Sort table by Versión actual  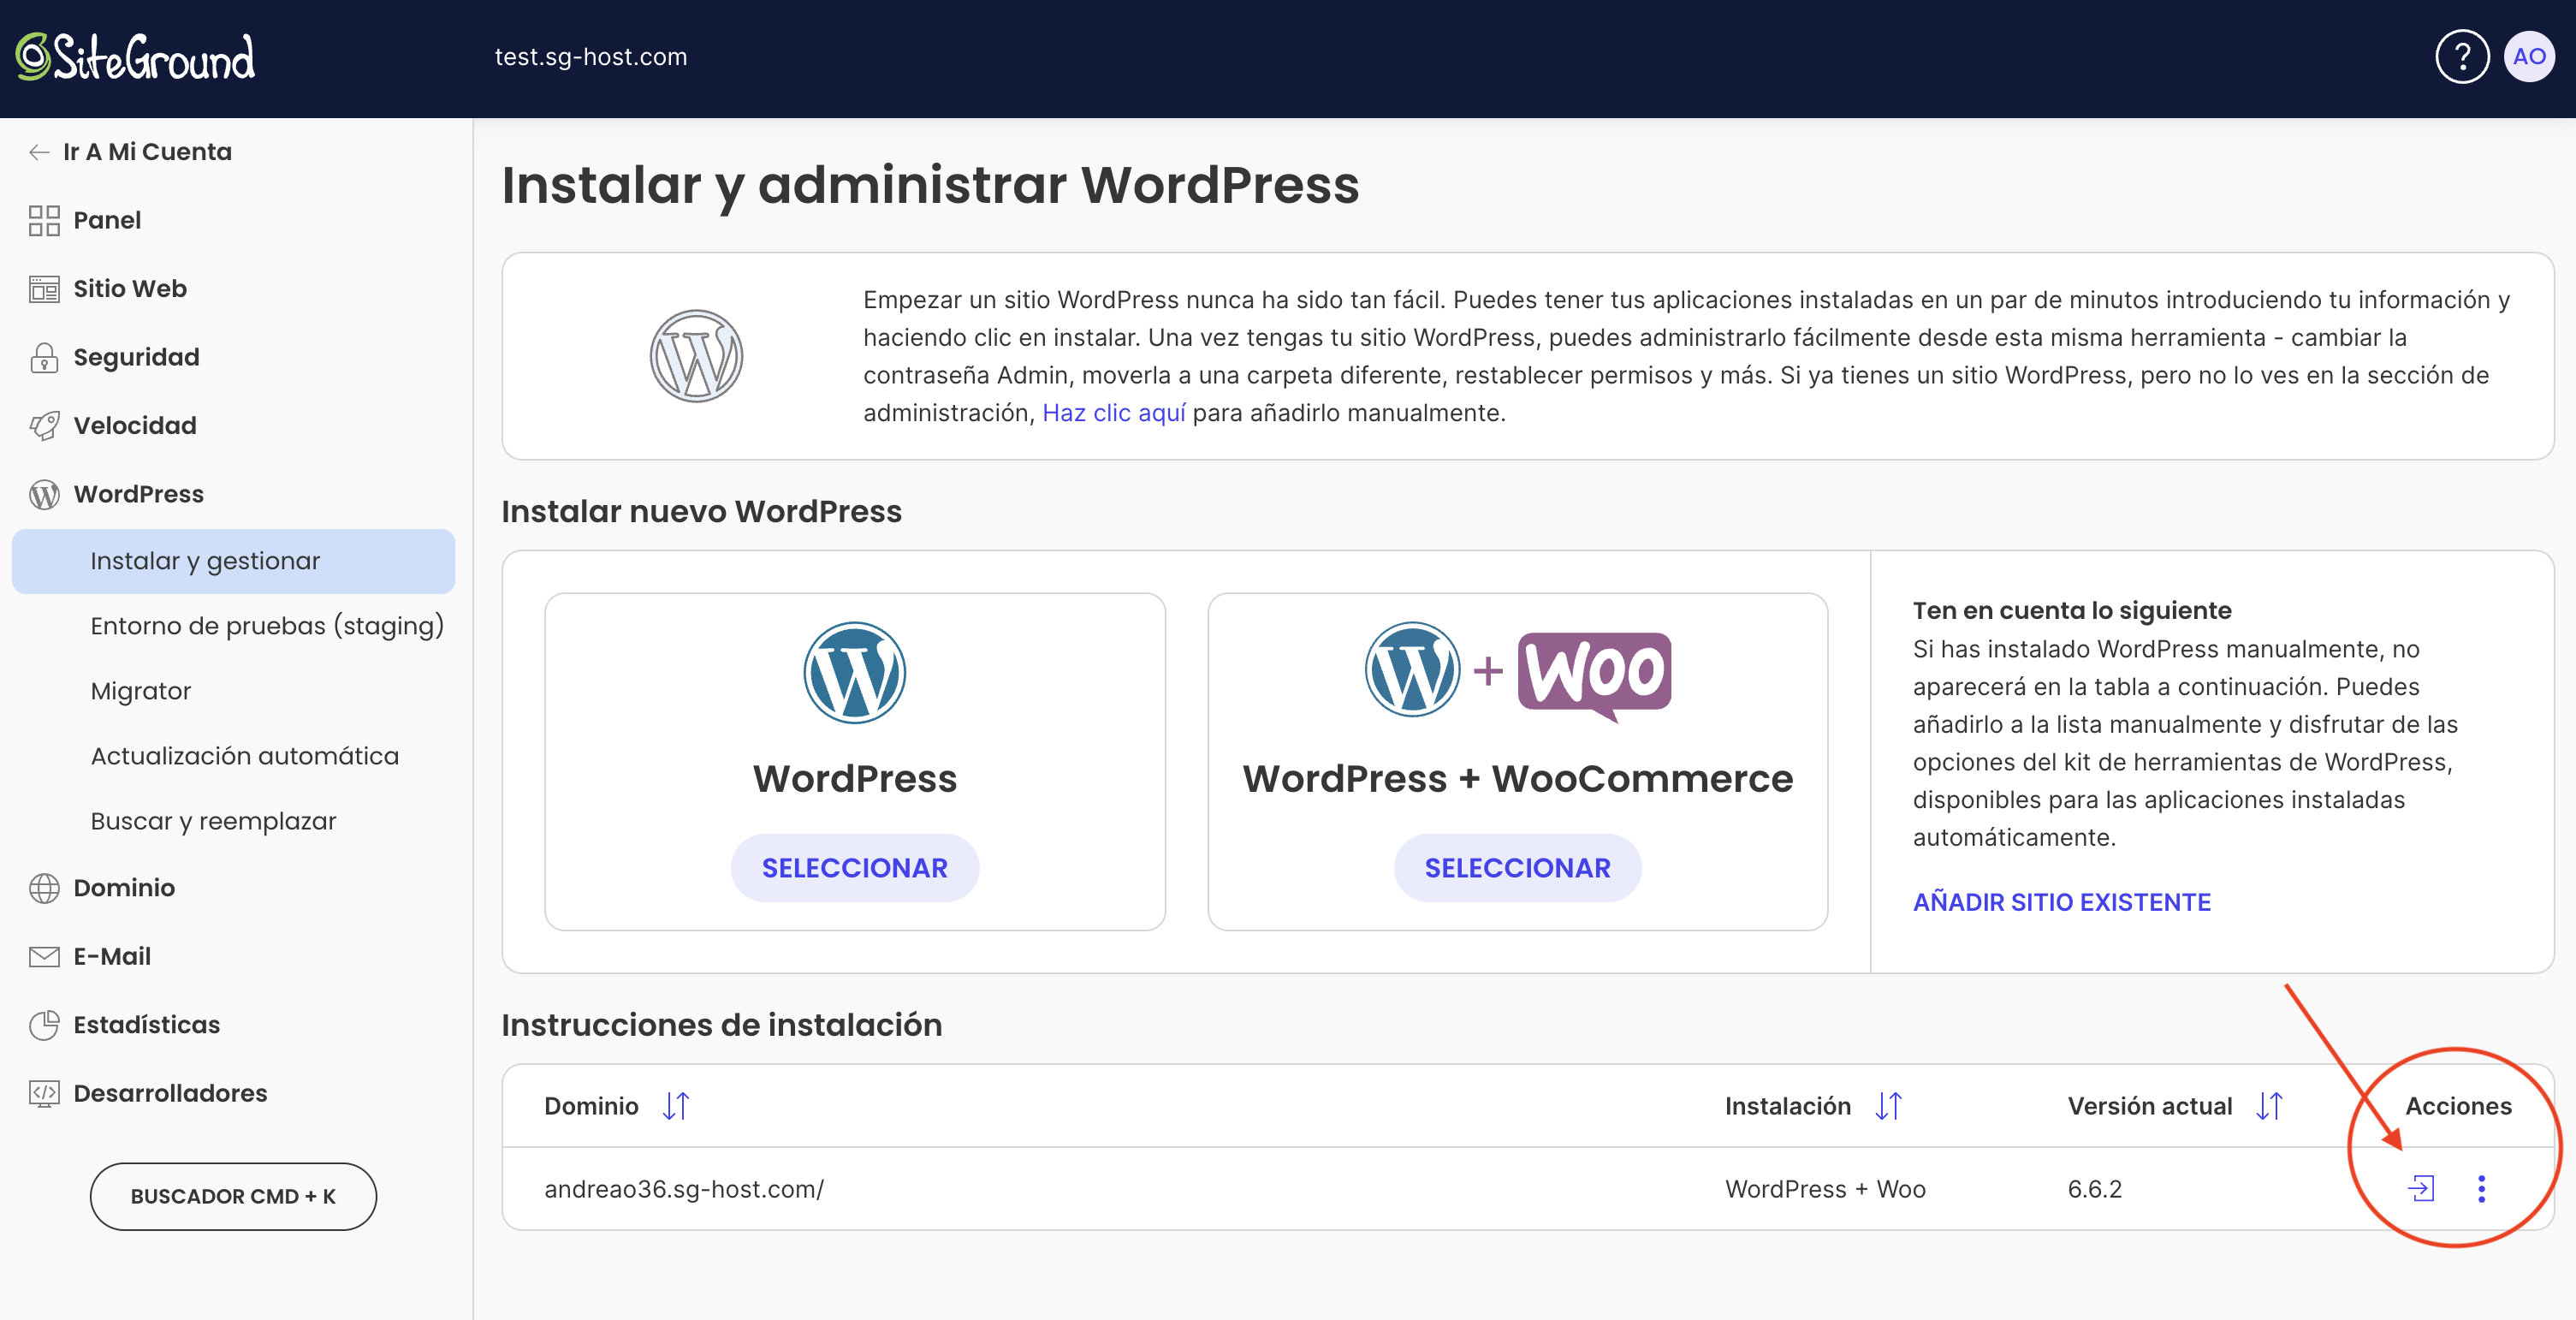pos(2269,1106)
